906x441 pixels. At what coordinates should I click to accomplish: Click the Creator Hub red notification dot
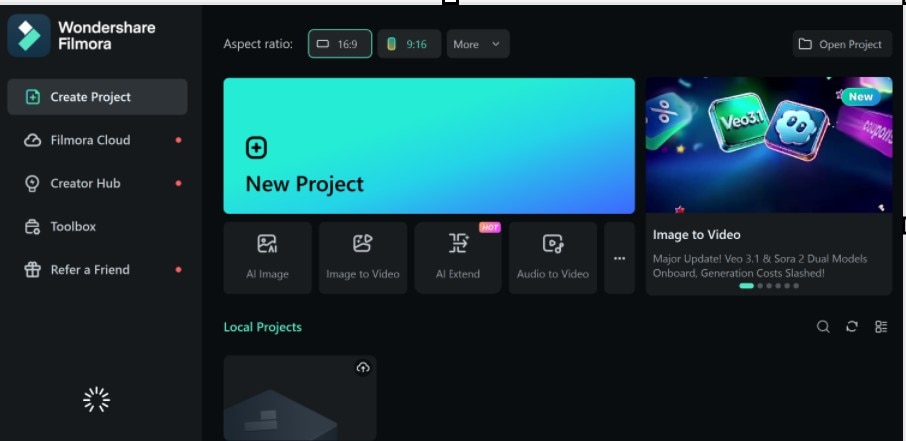pos(178,183)
